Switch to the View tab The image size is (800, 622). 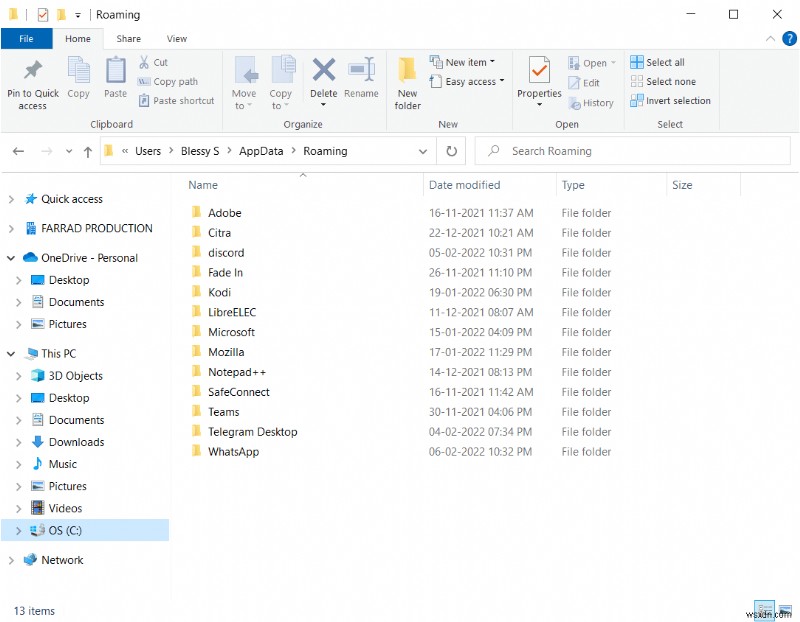177,39
